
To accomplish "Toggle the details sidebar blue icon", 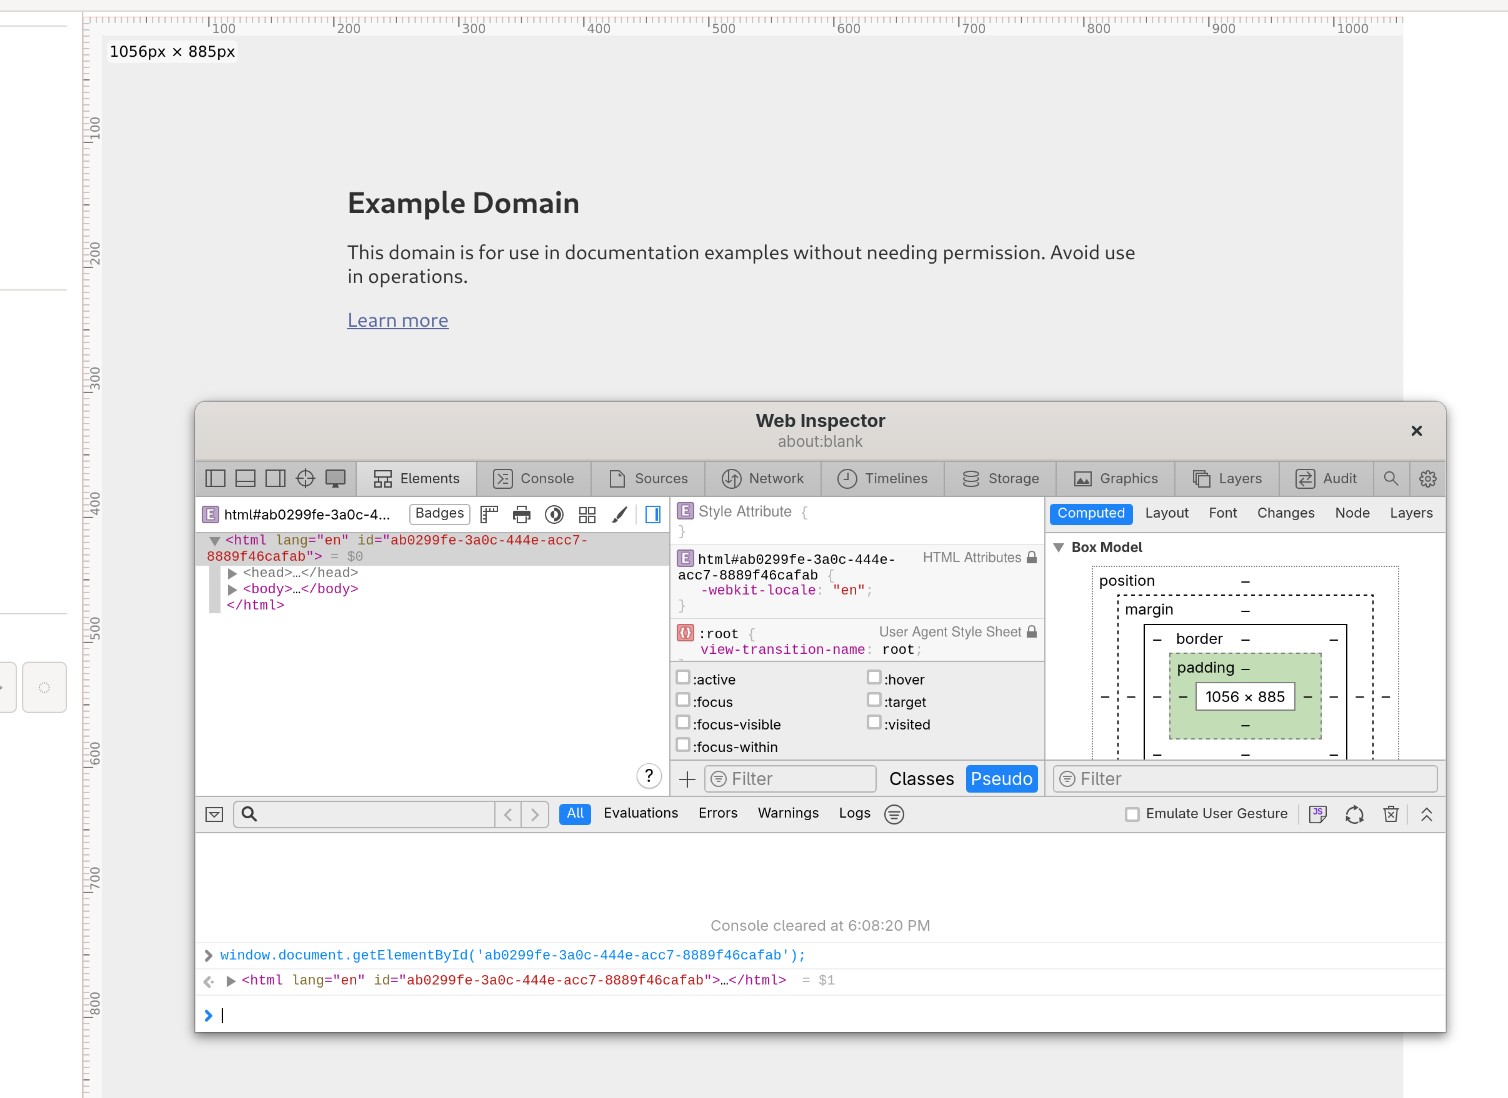I will (x=653, y=515).
